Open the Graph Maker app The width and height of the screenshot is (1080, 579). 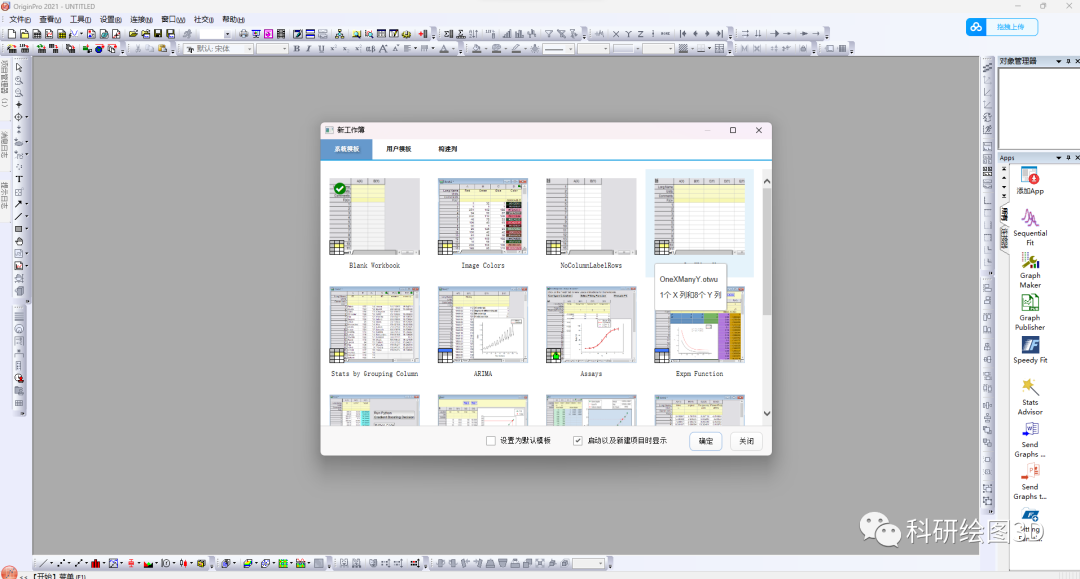[1030, 270]
